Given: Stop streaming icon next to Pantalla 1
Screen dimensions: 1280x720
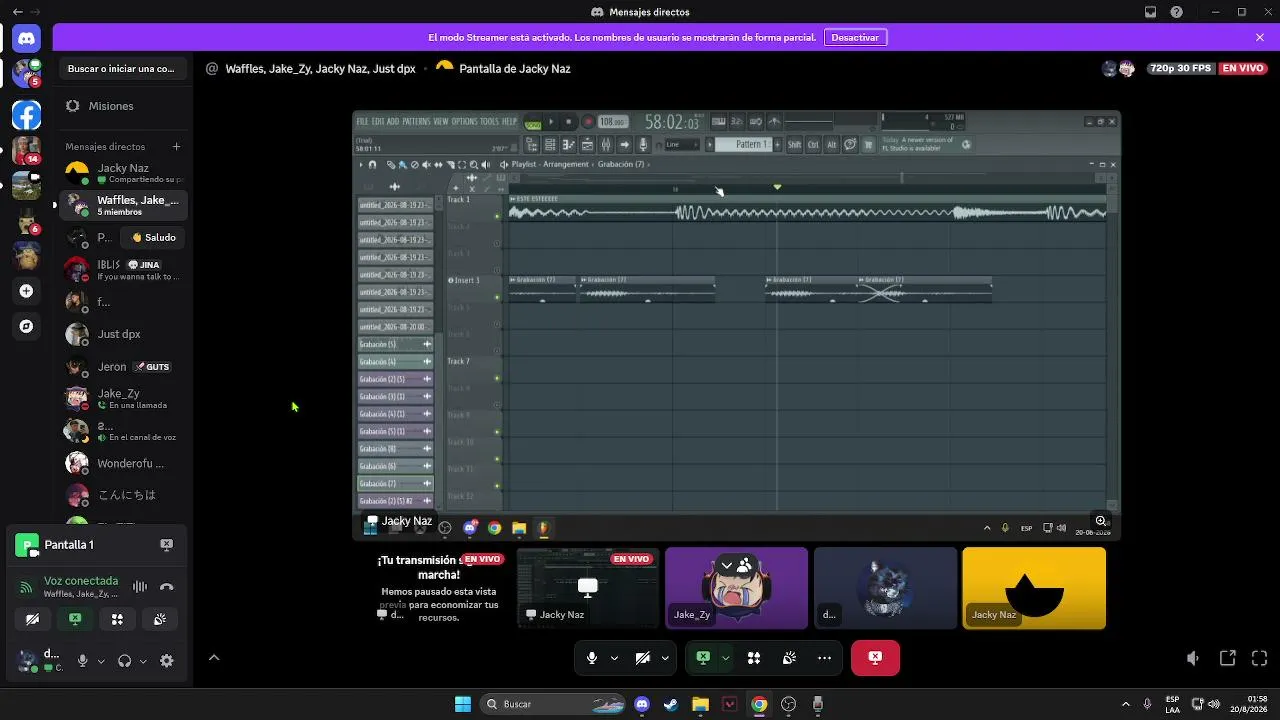Looking at the screenshot, I should coord(166,544).
